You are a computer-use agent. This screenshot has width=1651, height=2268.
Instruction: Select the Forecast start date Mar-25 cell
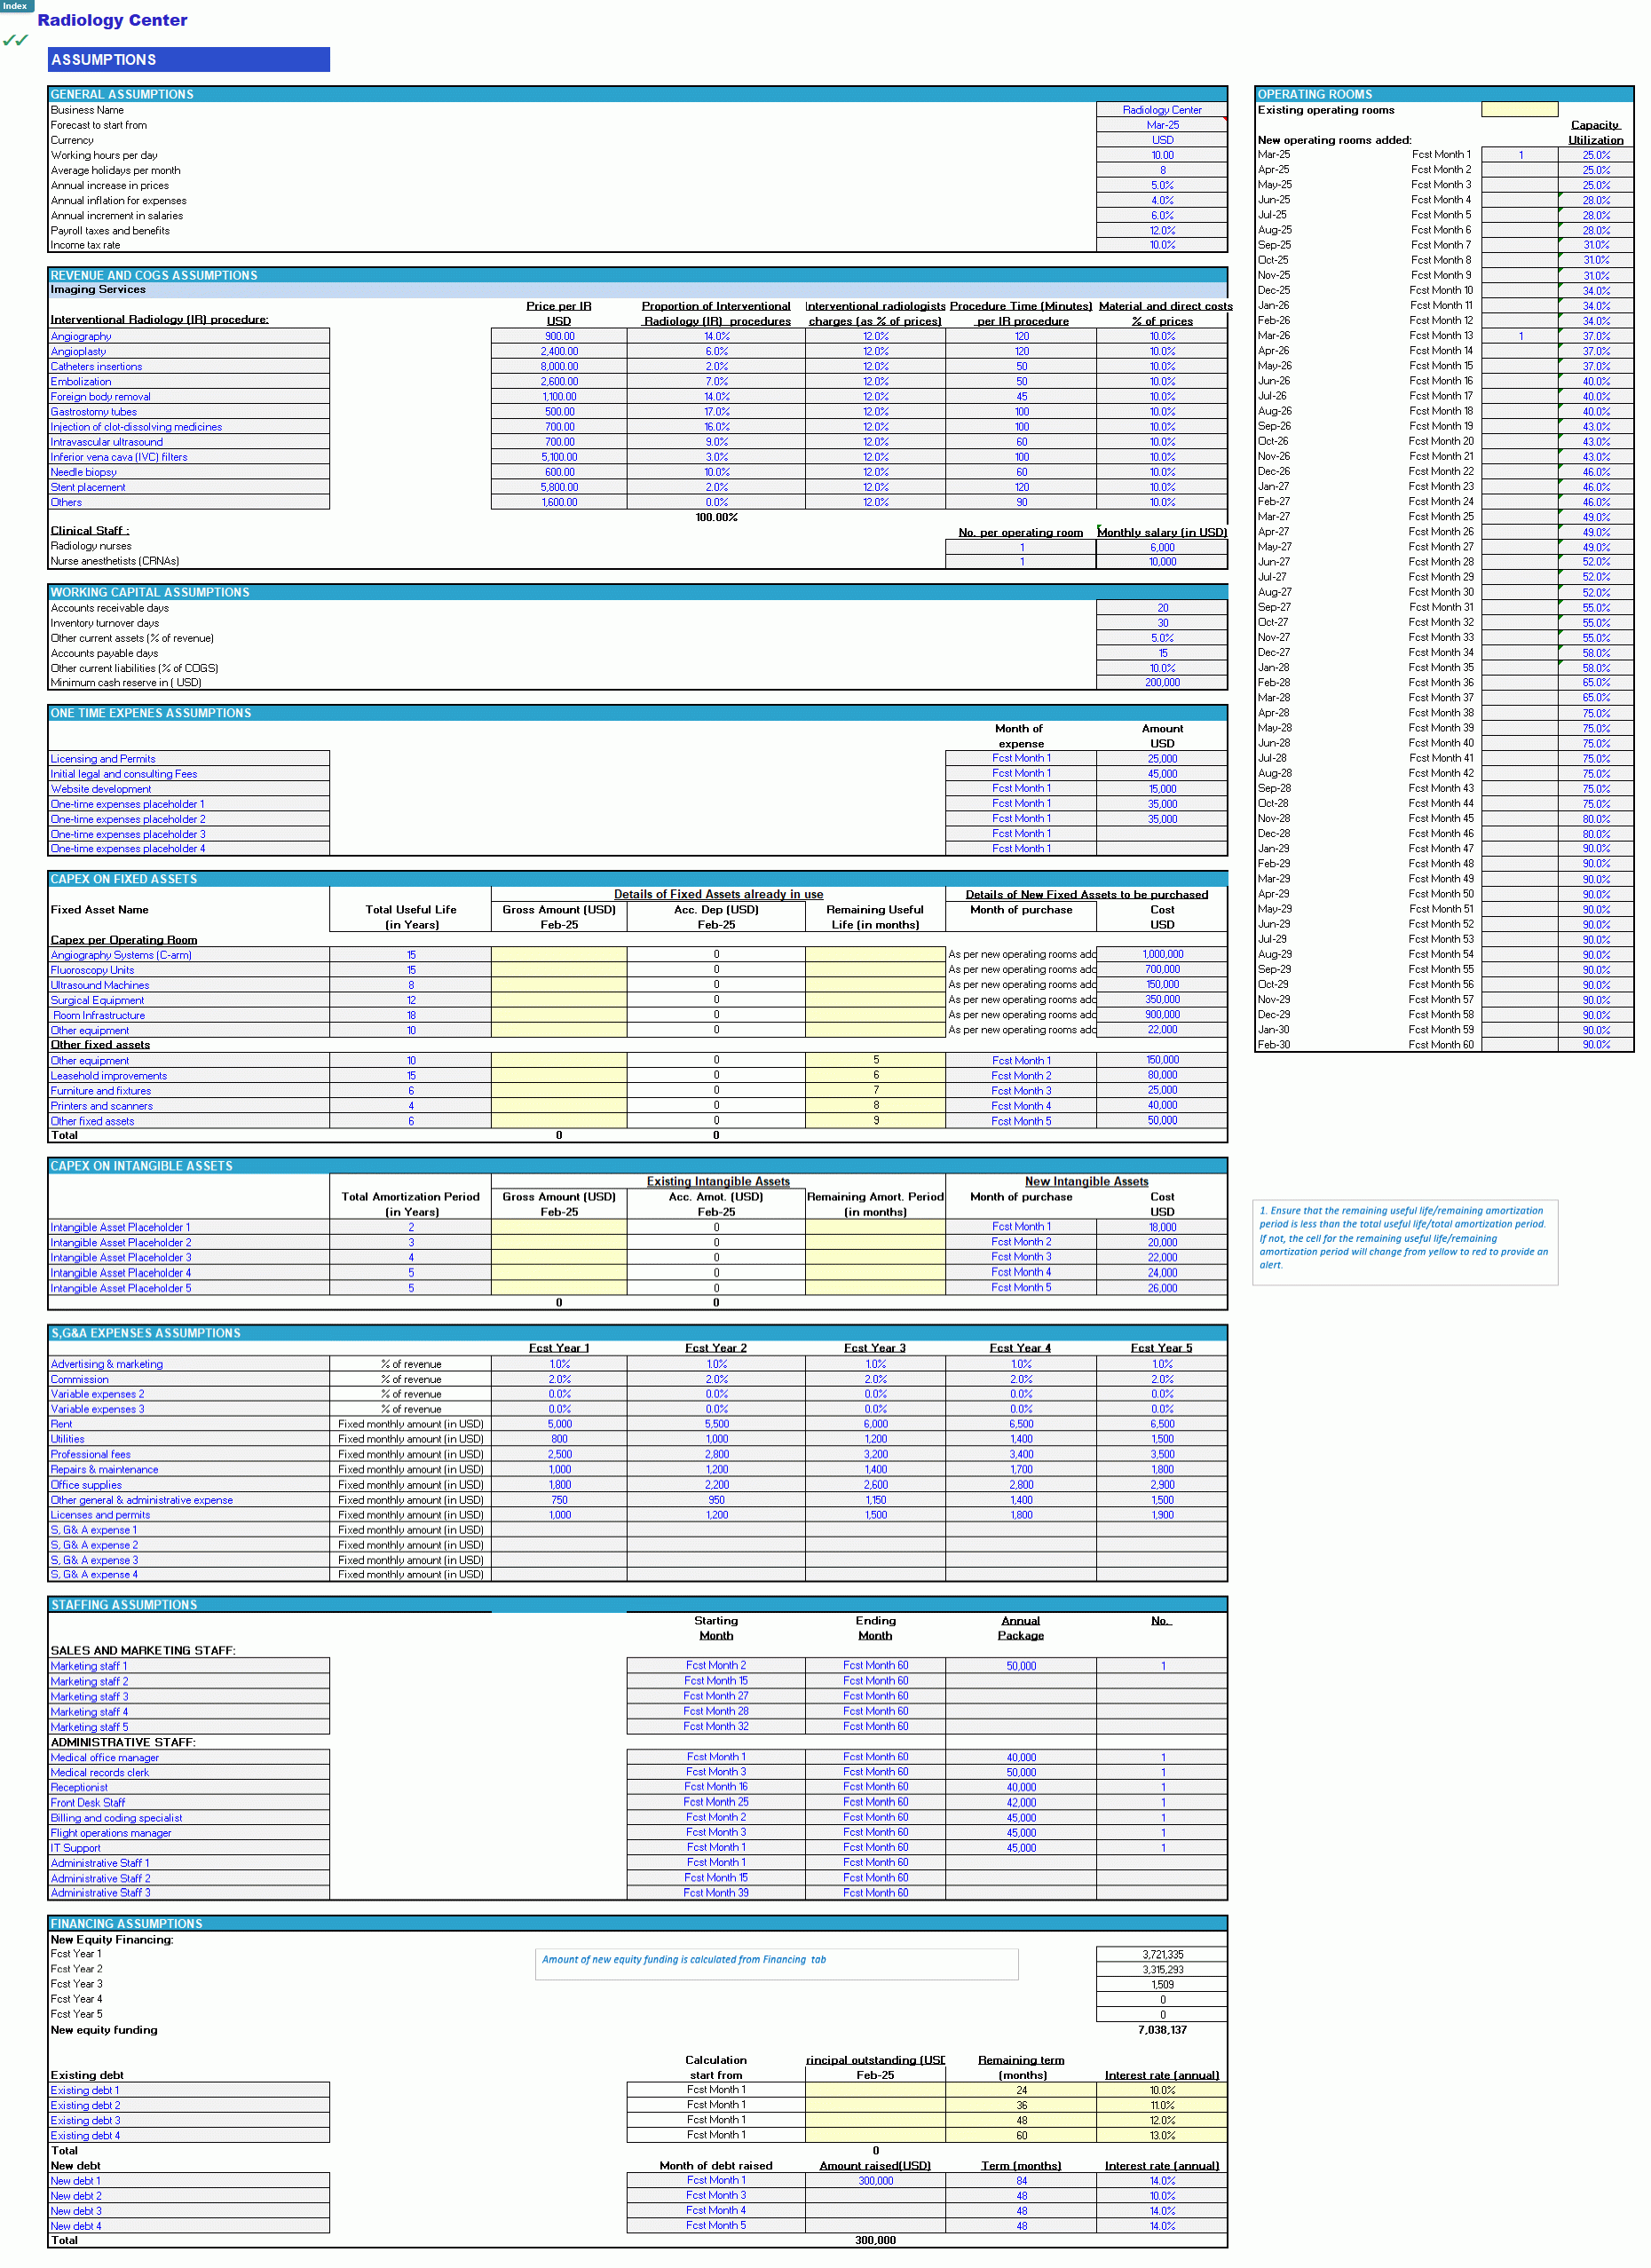[x=1161, y=125]
